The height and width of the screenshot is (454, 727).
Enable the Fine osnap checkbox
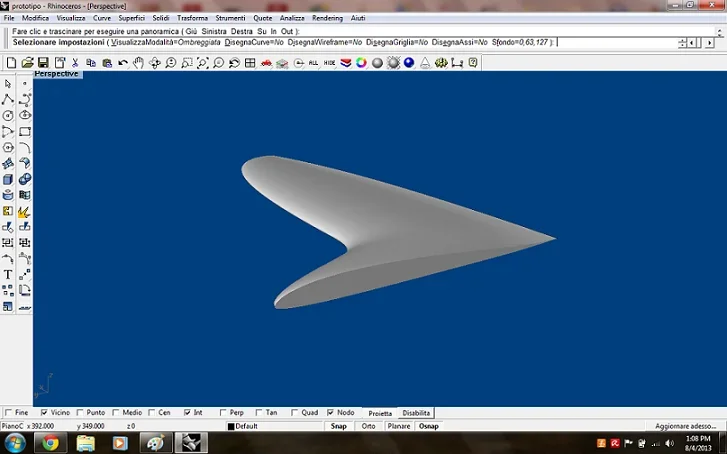tap(8, 412)
